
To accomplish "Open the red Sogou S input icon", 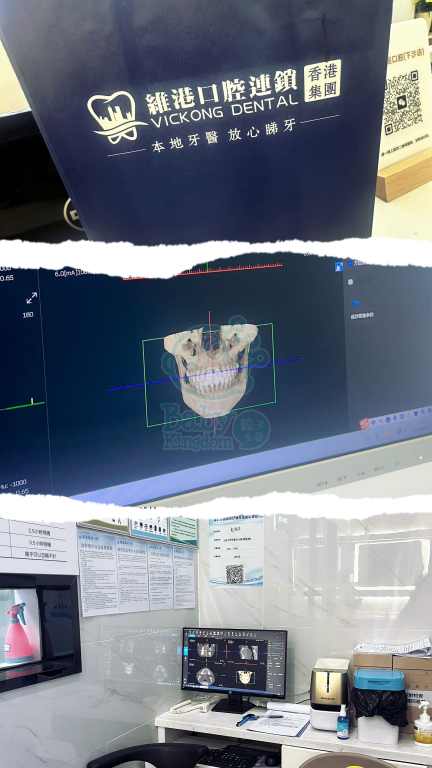I will click(x=364, y=424).
